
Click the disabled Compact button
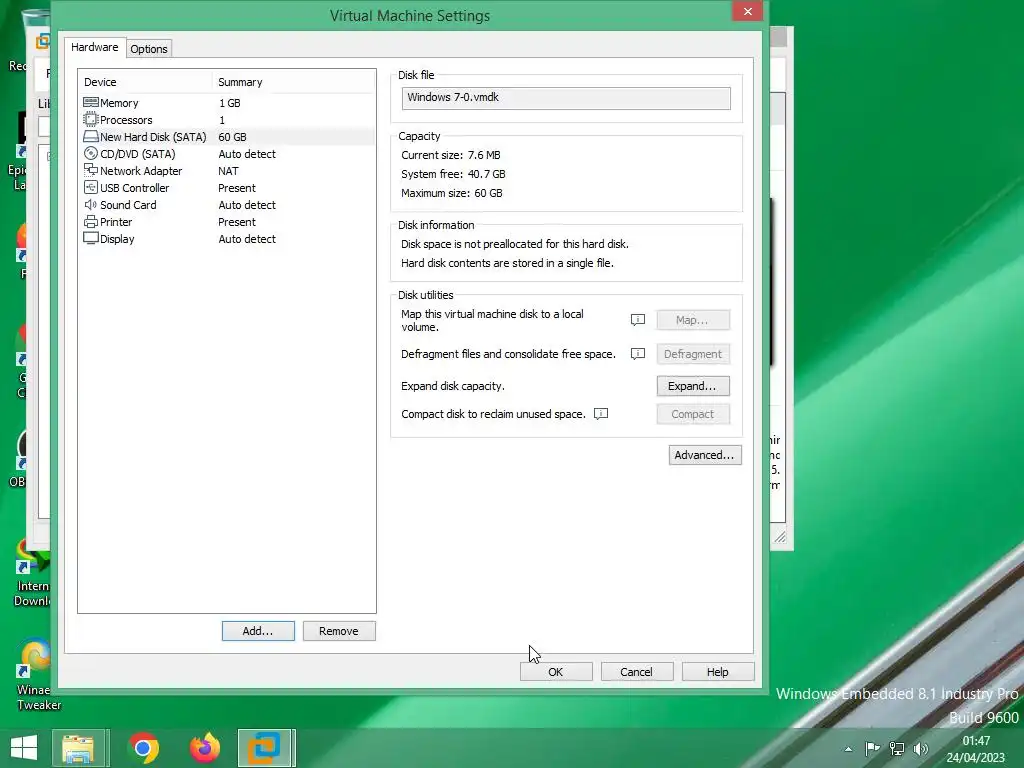[x=693, y=414]
